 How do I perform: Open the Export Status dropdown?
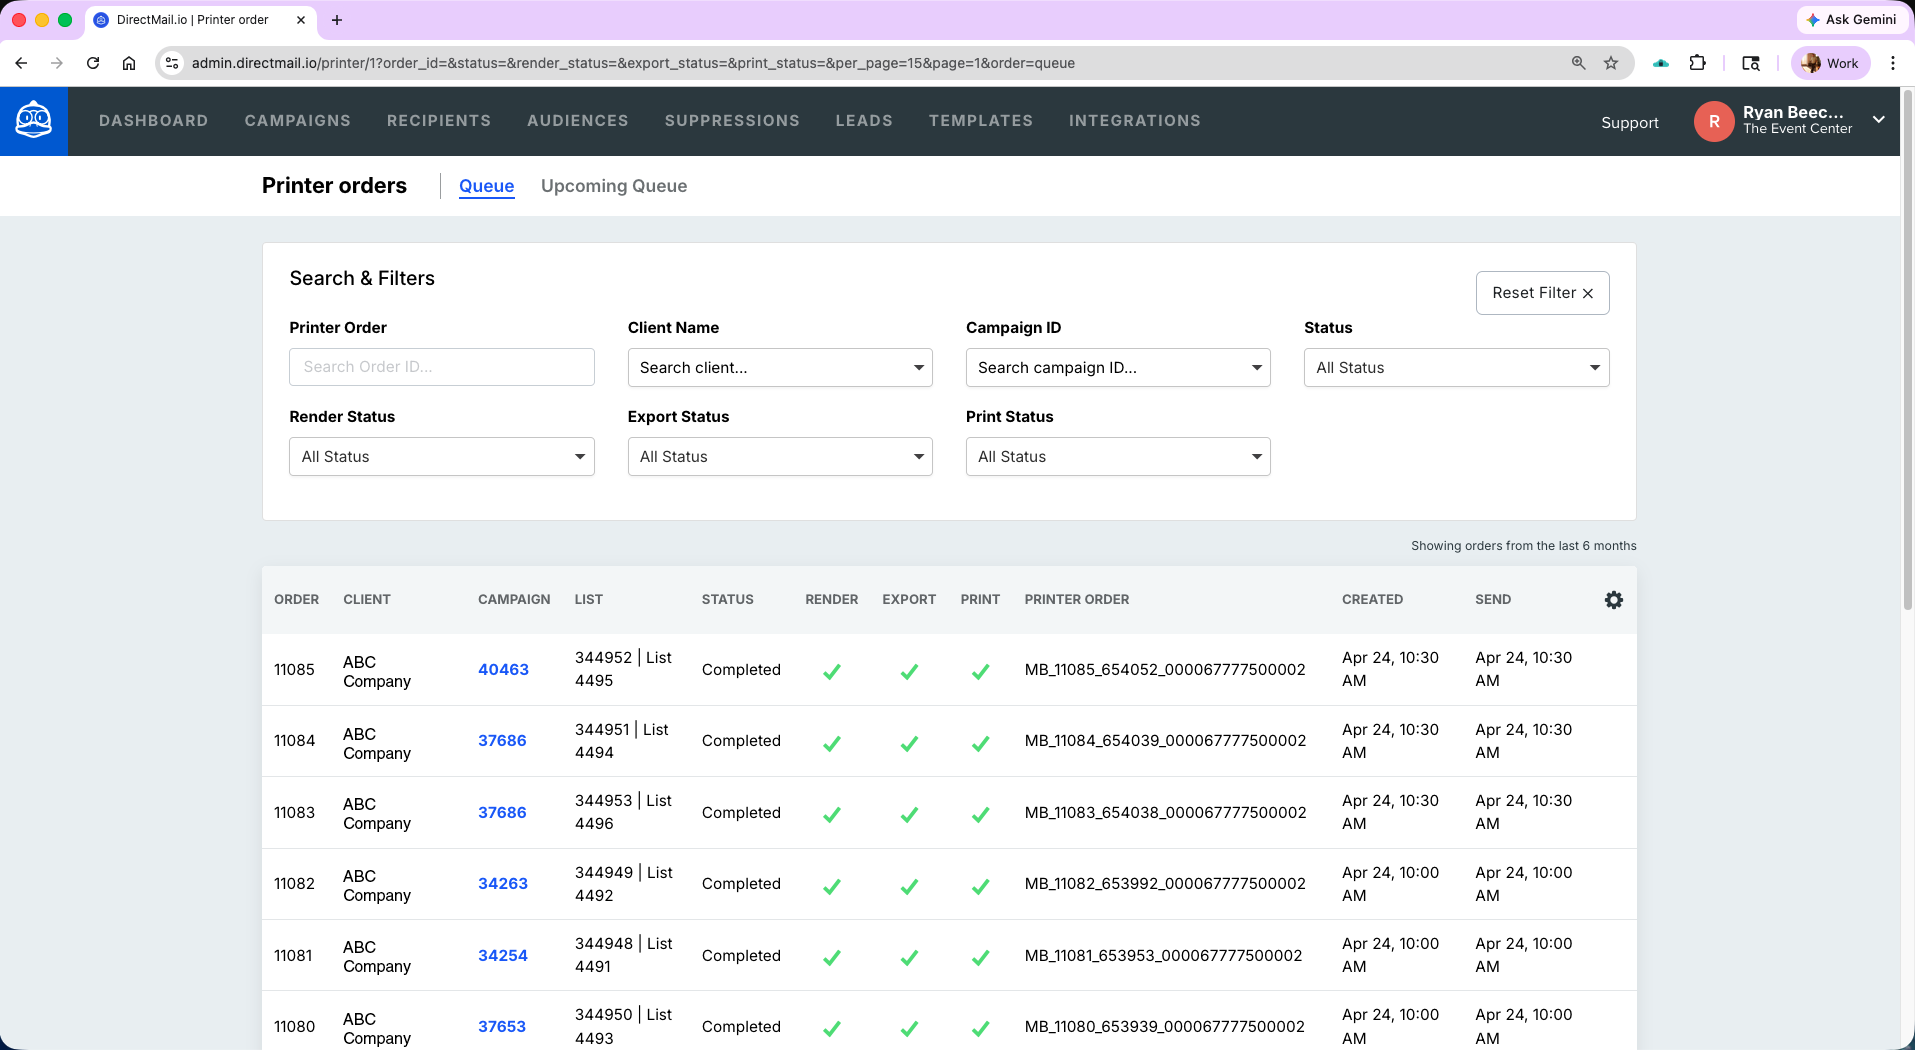pyautogui.click(x=779, y=456)
